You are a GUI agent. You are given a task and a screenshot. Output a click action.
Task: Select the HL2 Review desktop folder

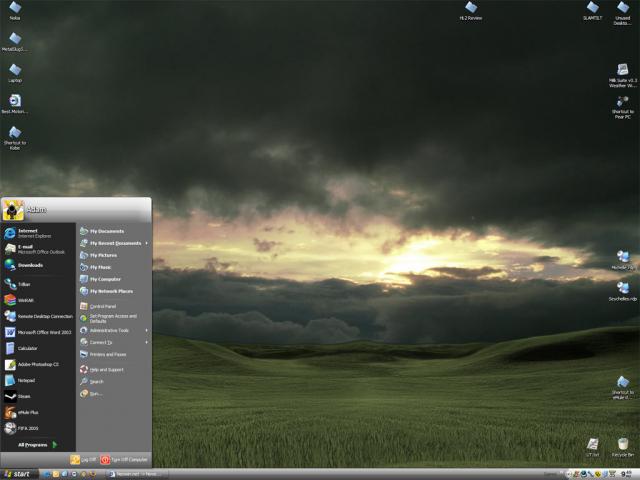(x=471, y=11)
